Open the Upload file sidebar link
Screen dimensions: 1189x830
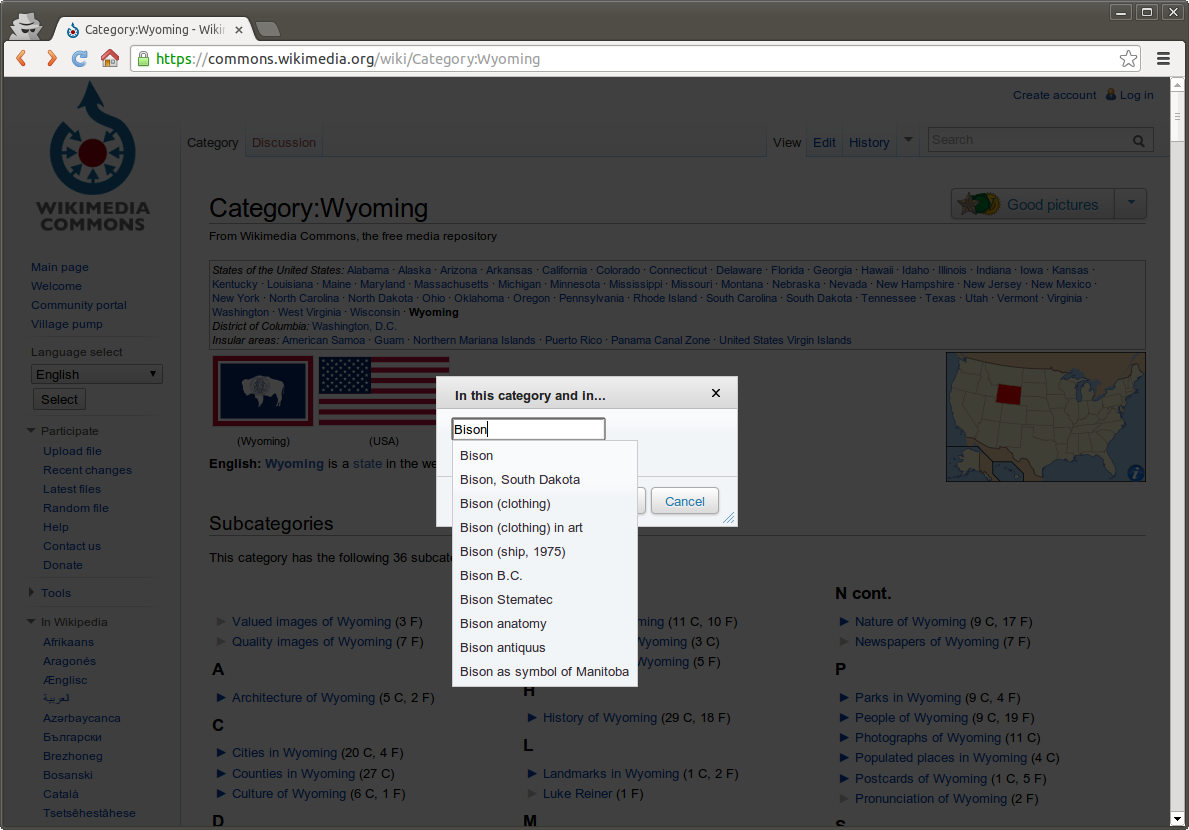tap(72, 451)
